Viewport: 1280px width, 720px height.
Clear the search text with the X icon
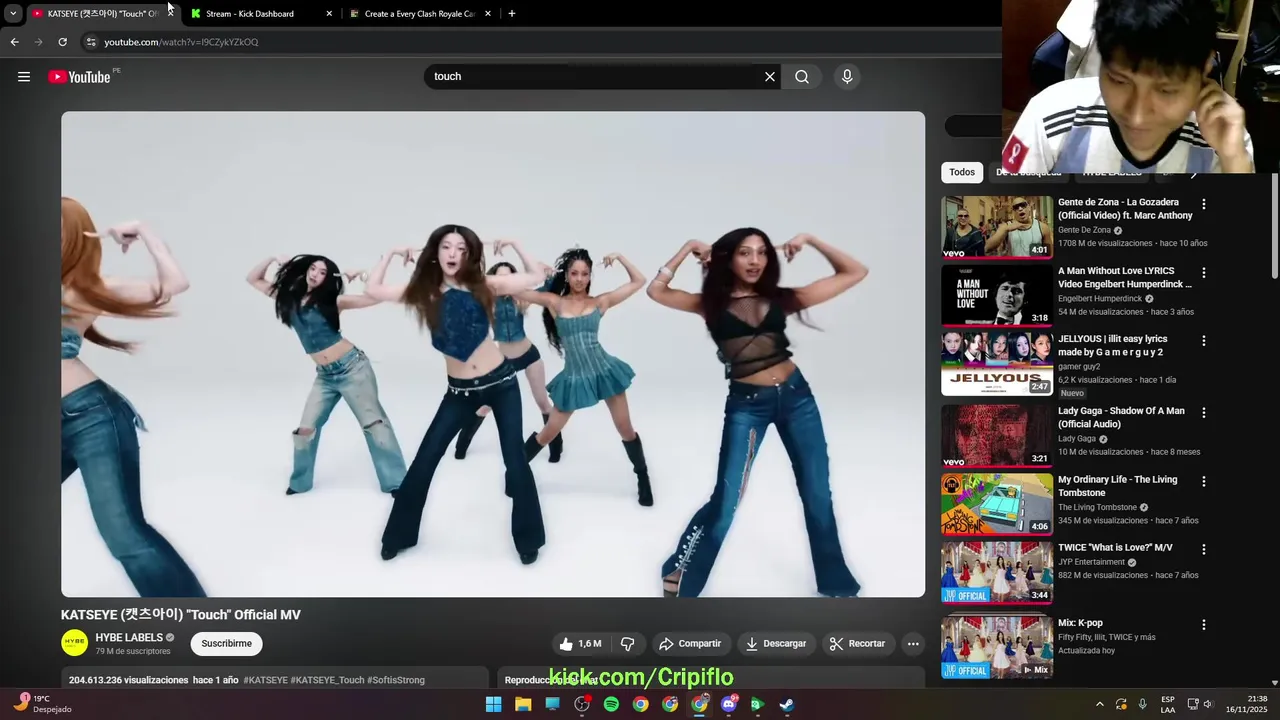(770, 77)
